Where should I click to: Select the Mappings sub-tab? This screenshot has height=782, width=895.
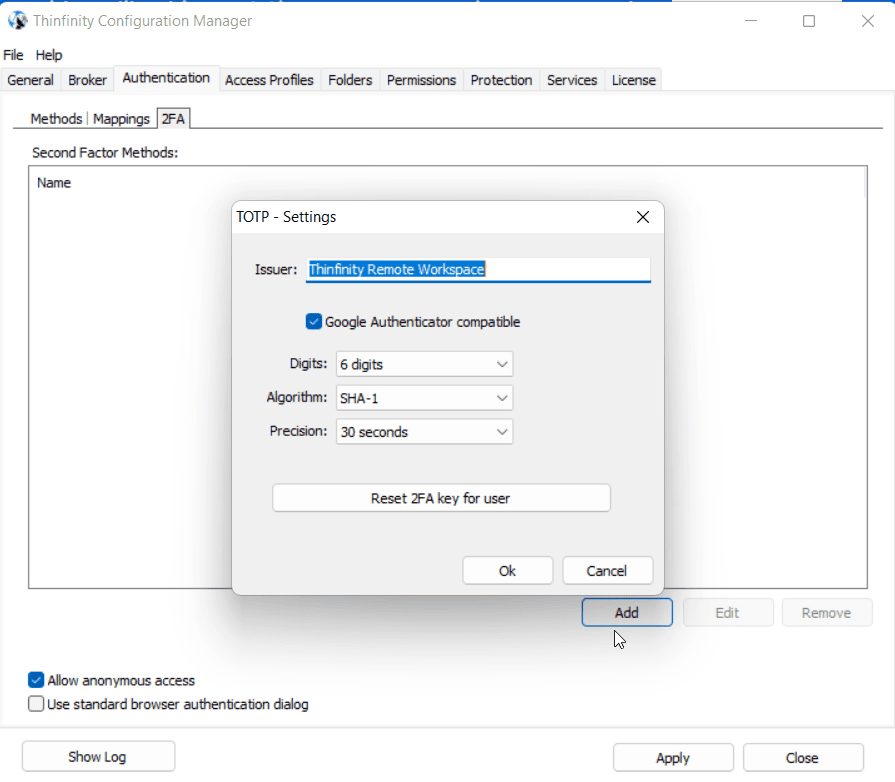[121, 119]
